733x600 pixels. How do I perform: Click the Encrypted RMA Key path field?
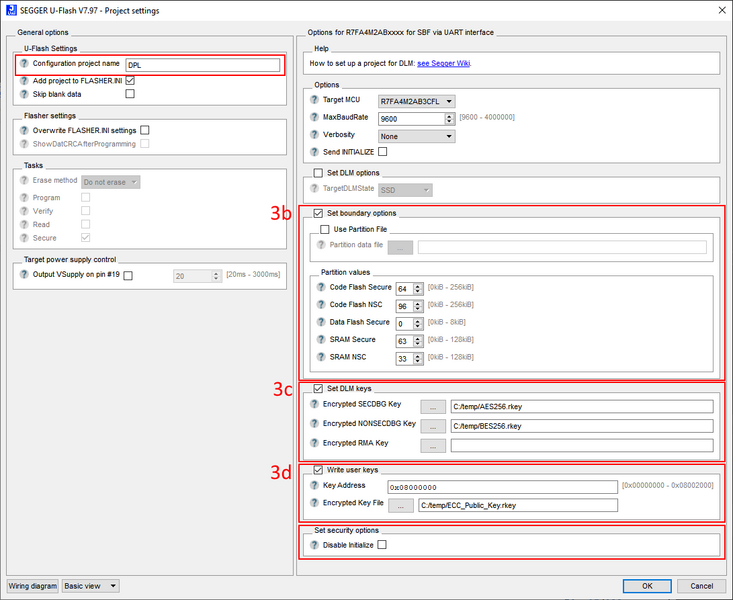[582, 446]
